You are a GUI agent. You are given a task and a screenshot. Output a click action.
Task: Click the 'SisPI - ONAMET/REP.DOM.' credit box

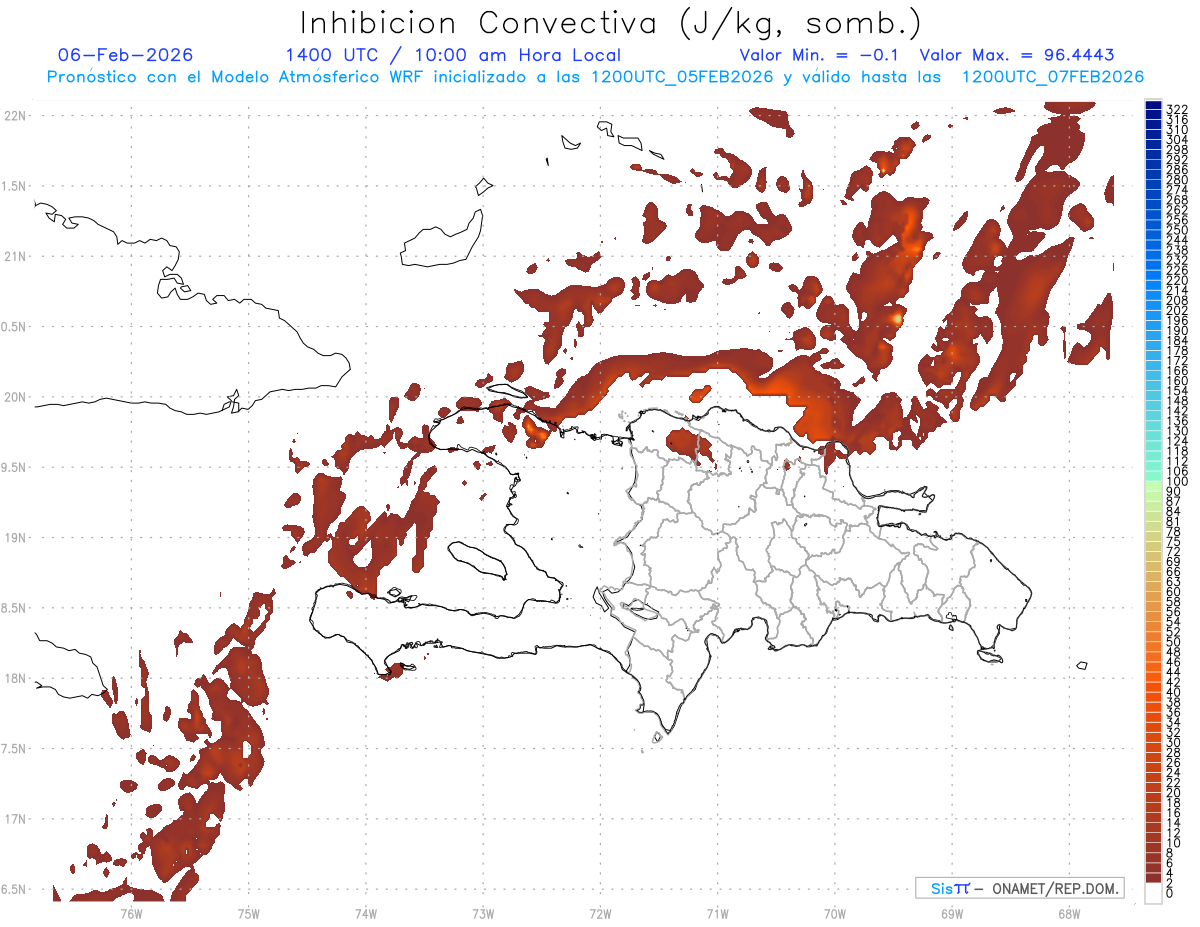(1019, 888)
